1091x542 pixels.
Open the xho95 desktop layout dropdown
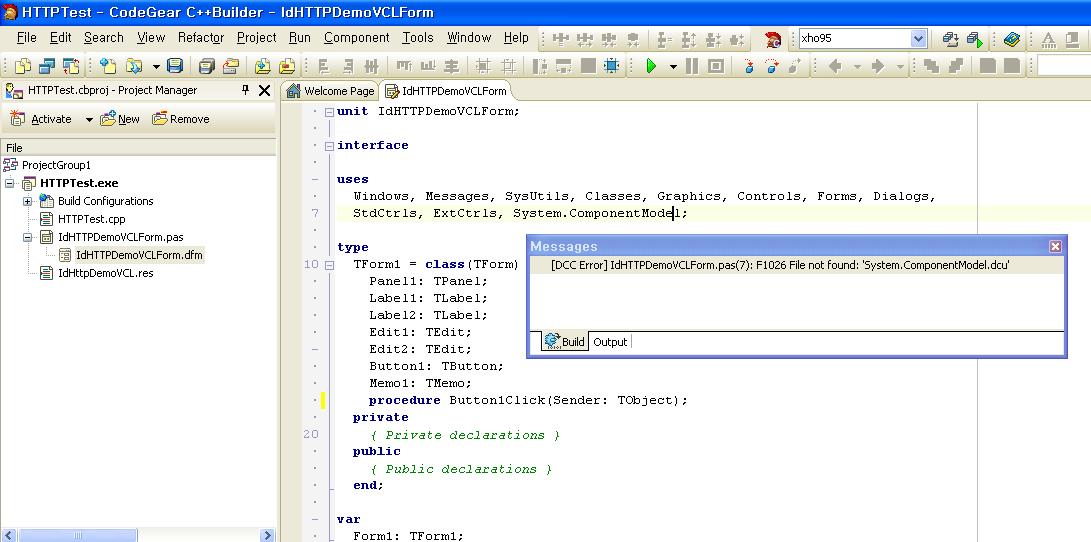[918, 39]
